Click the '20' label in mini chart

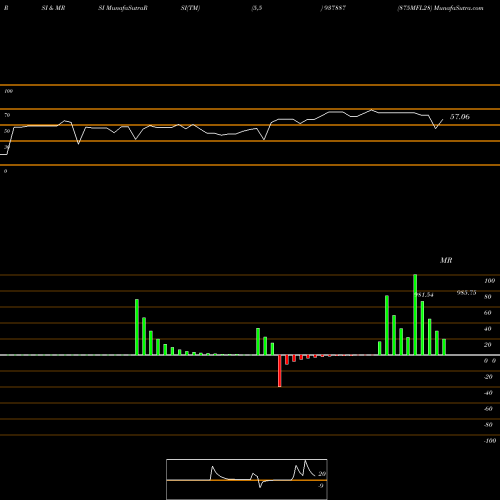pyautogui.click(x=322, y=474)
